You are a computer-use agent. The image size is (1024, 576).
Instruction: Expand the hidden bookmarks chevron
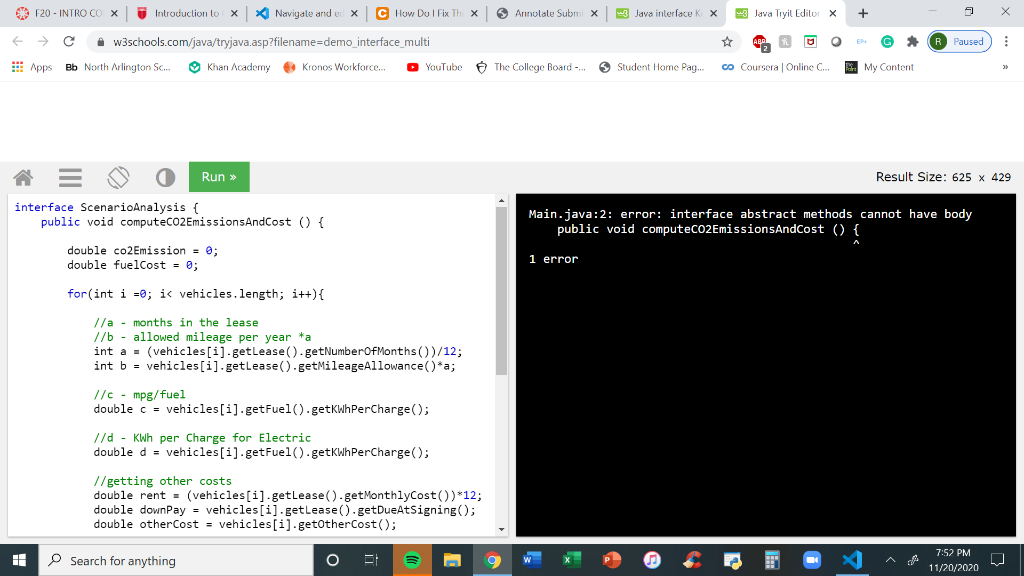[x=1005, y=67]
